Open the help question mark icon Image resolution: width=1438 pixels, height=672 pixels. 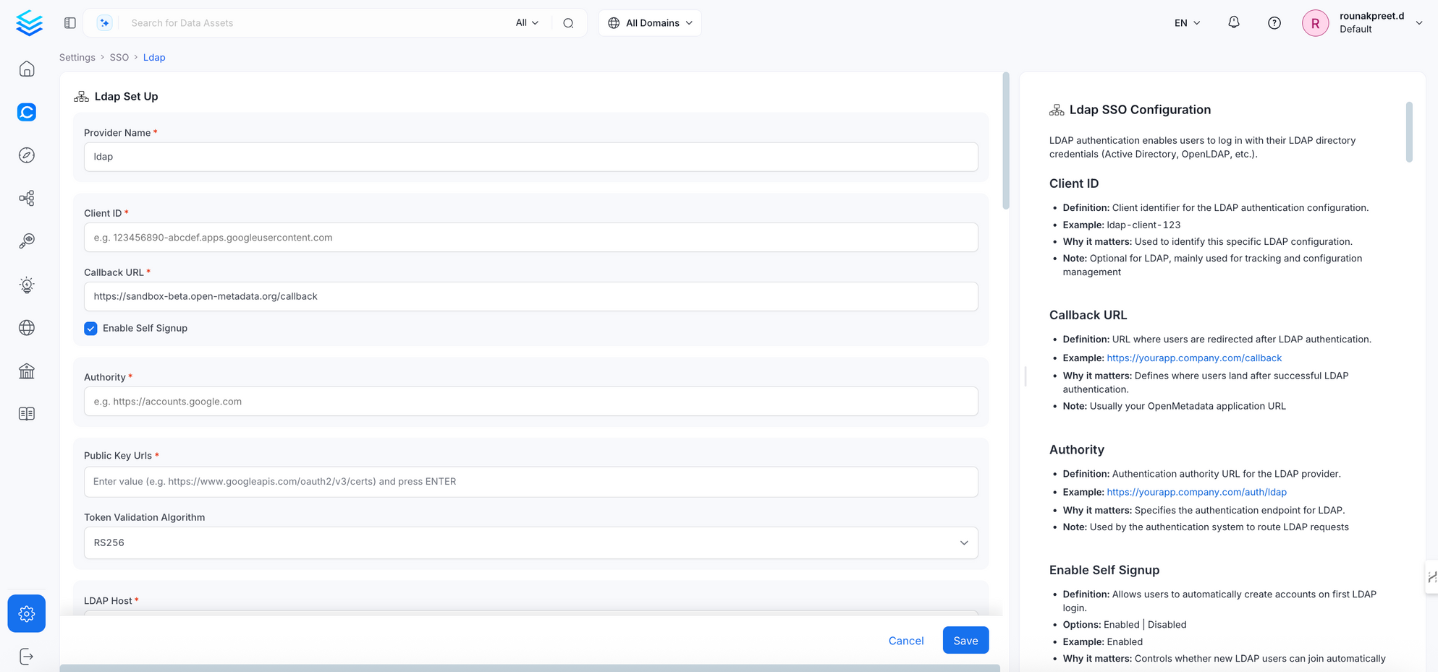(x=1274, y=23)
